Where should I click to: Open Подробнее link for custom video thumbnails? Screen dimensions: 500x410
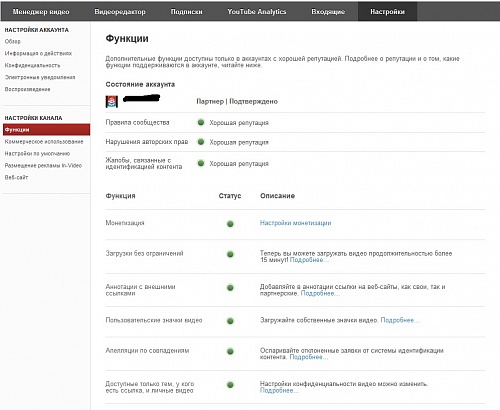(400, 320)
